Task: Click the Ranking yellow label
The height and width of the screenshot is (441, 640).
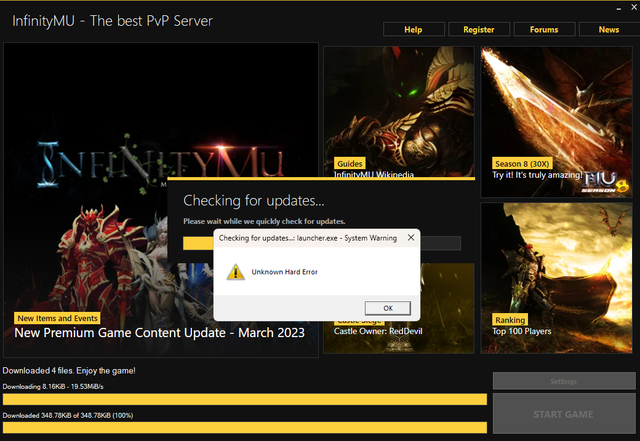Action: click(x=510, y=320)
